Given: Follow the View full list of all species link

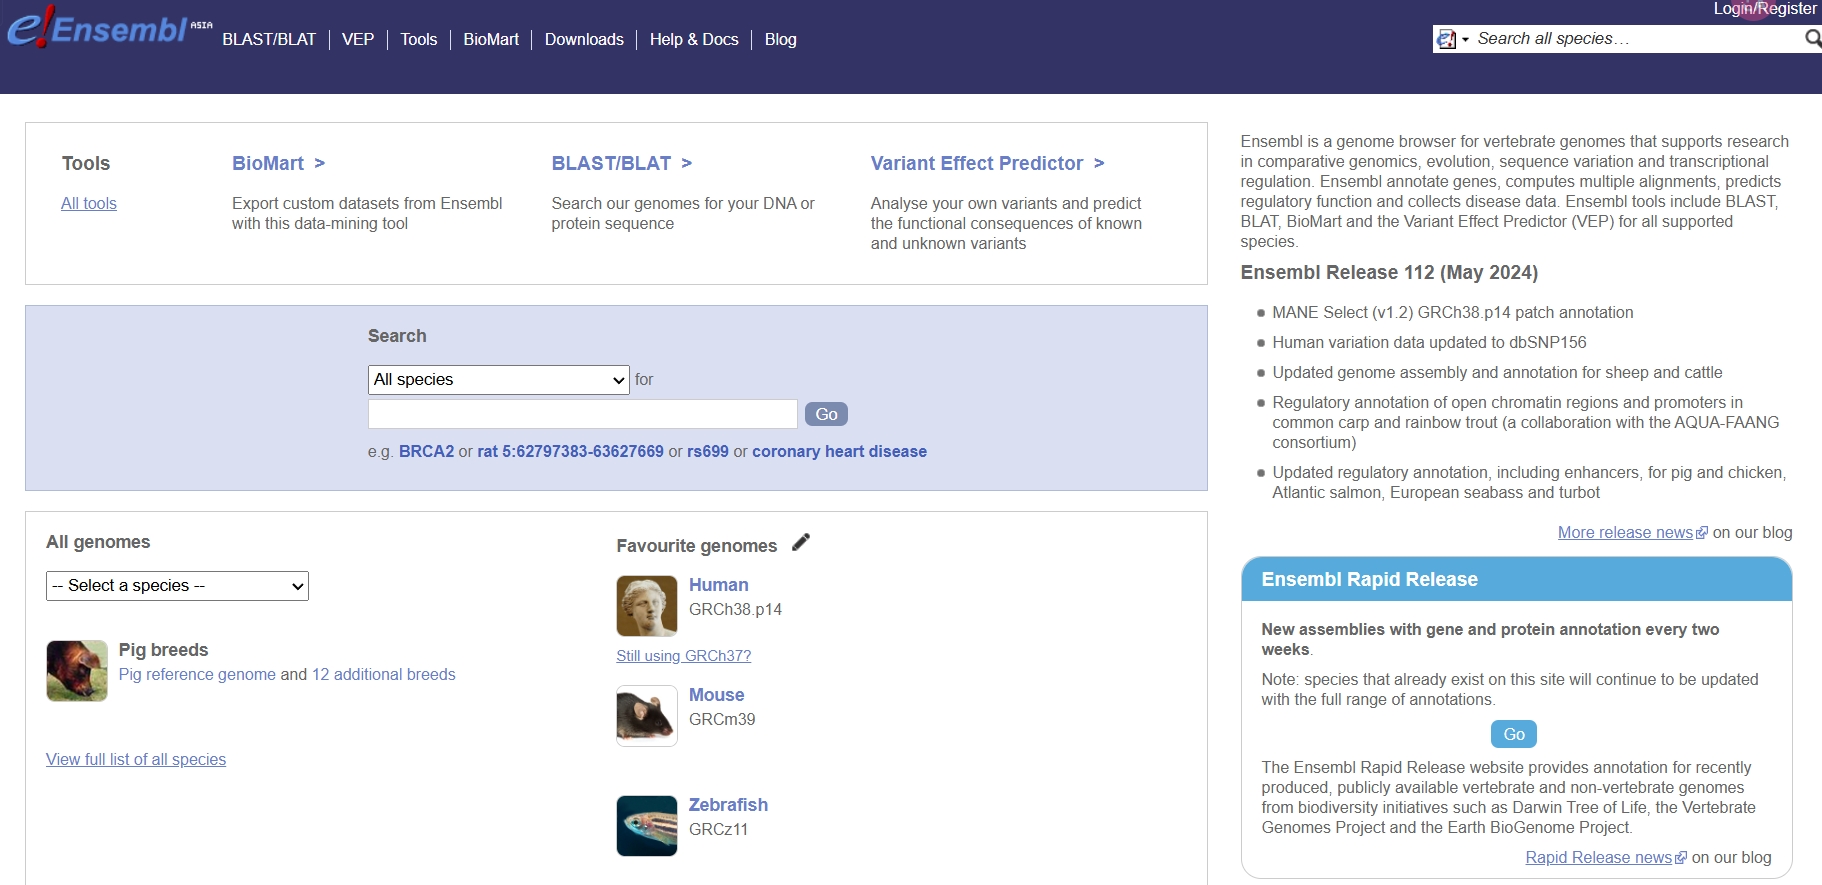Looking at the screenshot, I should [x=136, y=760].
